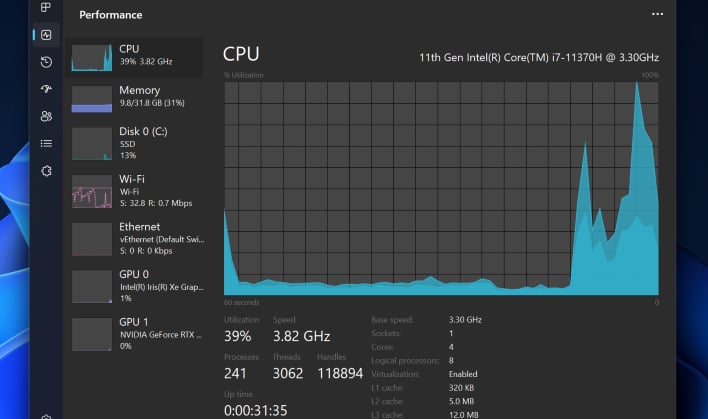Open the three-dot more options menu
708x419 pixels.
tap(657, 14)
